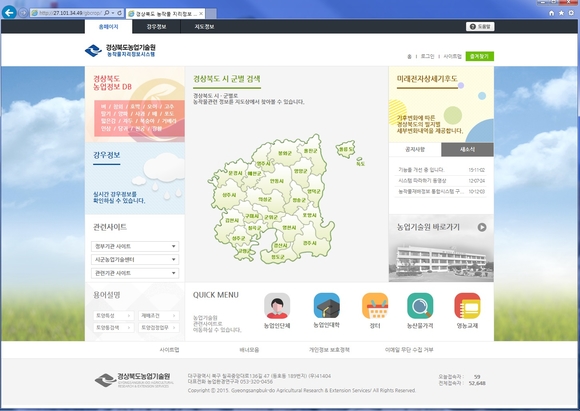Screen dimensions: 580x411
Task: Switch to the 강우정보 top menu
Action: (156, 27)
